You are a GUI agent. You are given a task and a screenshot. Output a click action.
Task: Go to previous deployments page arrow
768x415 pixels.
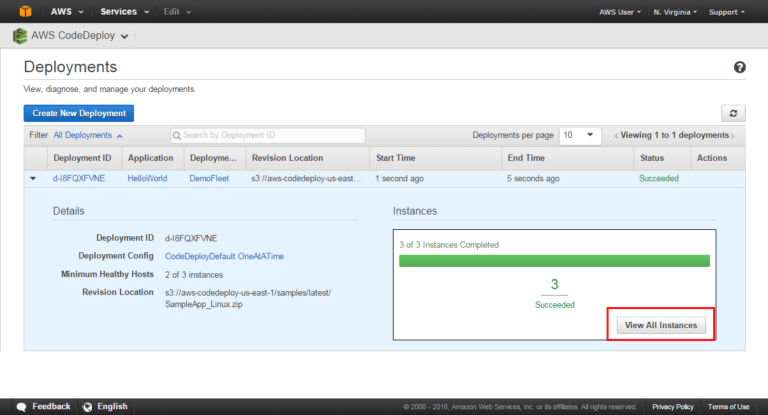pyautogui.click(x=616, y=136)
